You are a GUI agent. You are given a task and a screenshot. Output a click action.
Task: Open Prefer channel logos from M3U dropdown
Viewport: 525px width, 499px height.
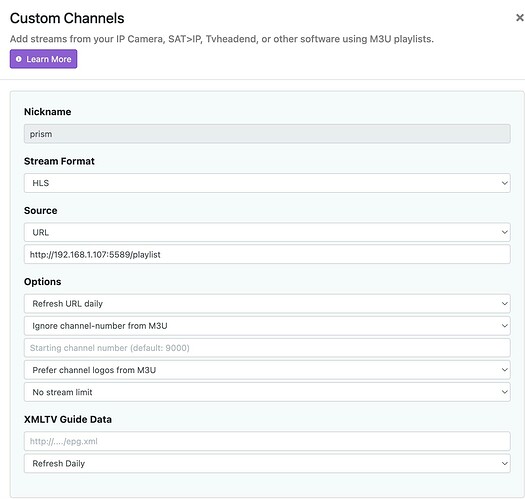(x=267, y=370)
